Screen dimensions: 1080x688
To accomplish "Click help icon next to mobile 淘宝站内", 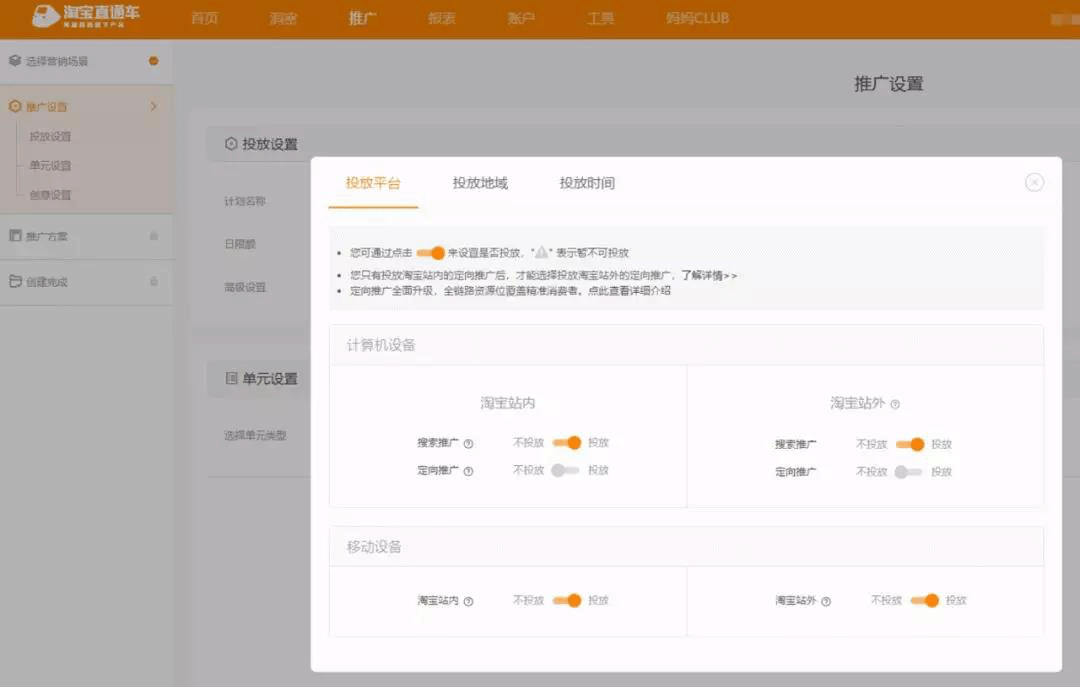I will (x=468, y=602).
